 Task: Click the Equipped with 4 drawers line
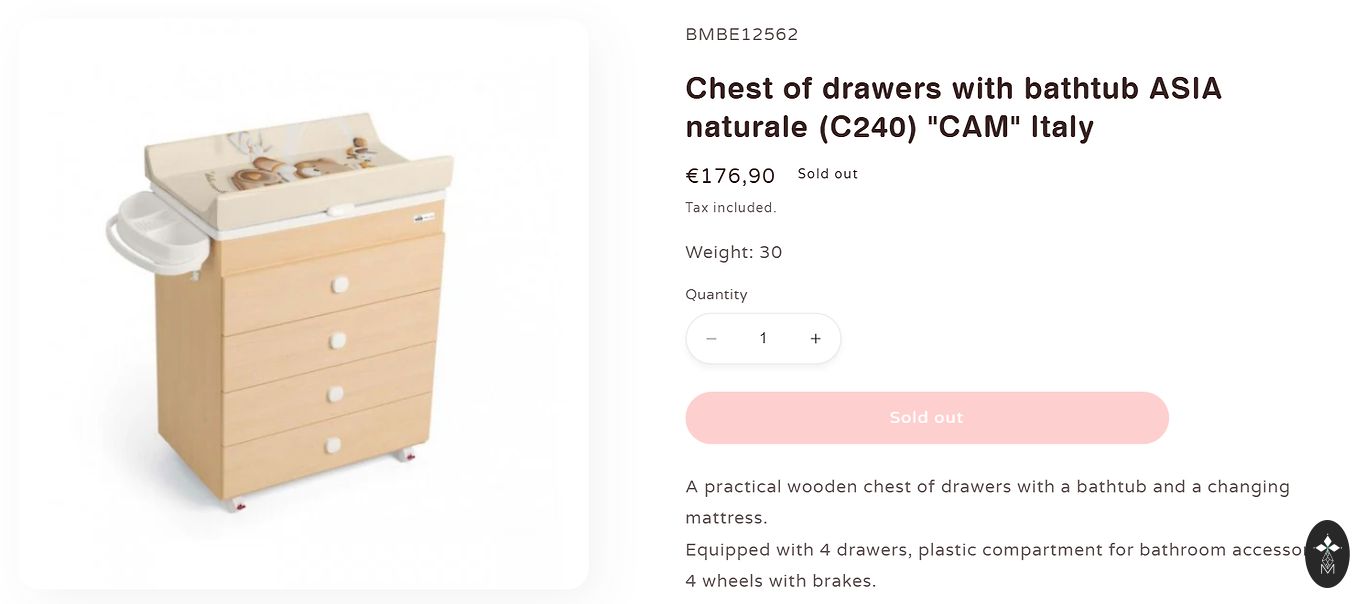tap(990, 550)
